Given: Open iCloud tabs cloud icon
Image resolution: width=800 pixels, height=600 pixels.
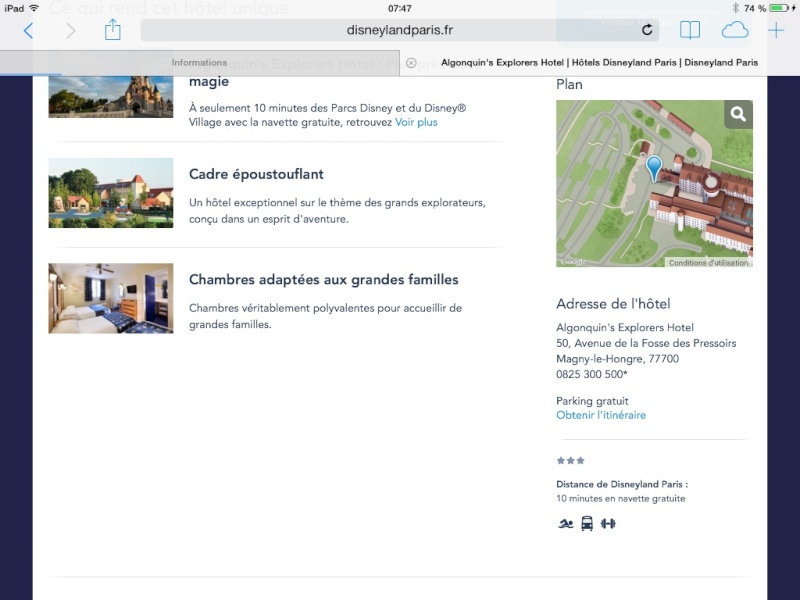Looking at the screenshot, I should [735, 30].
